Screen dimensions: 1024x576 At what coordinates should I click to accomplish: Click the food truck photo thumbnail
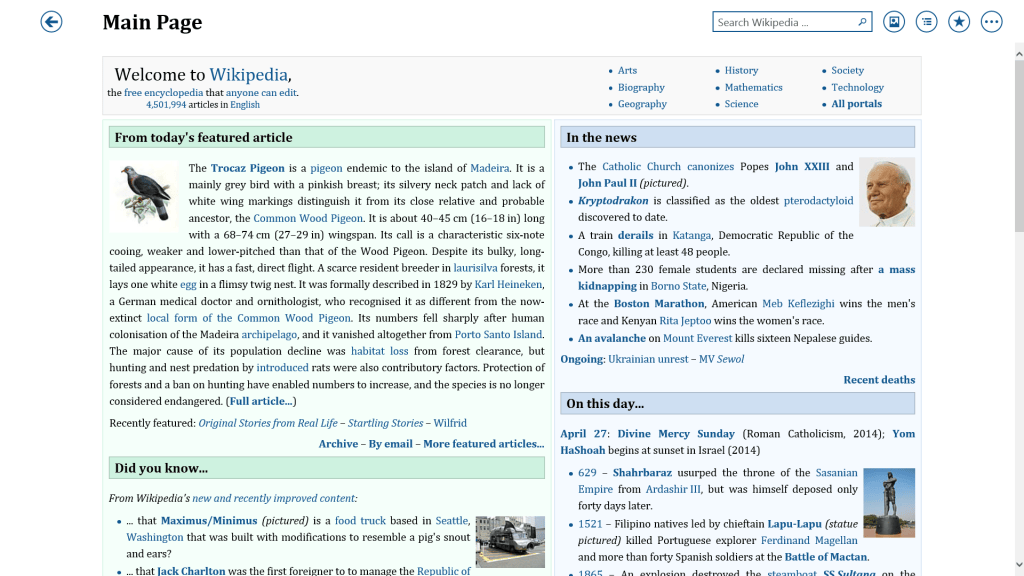(x=510, y=541)
